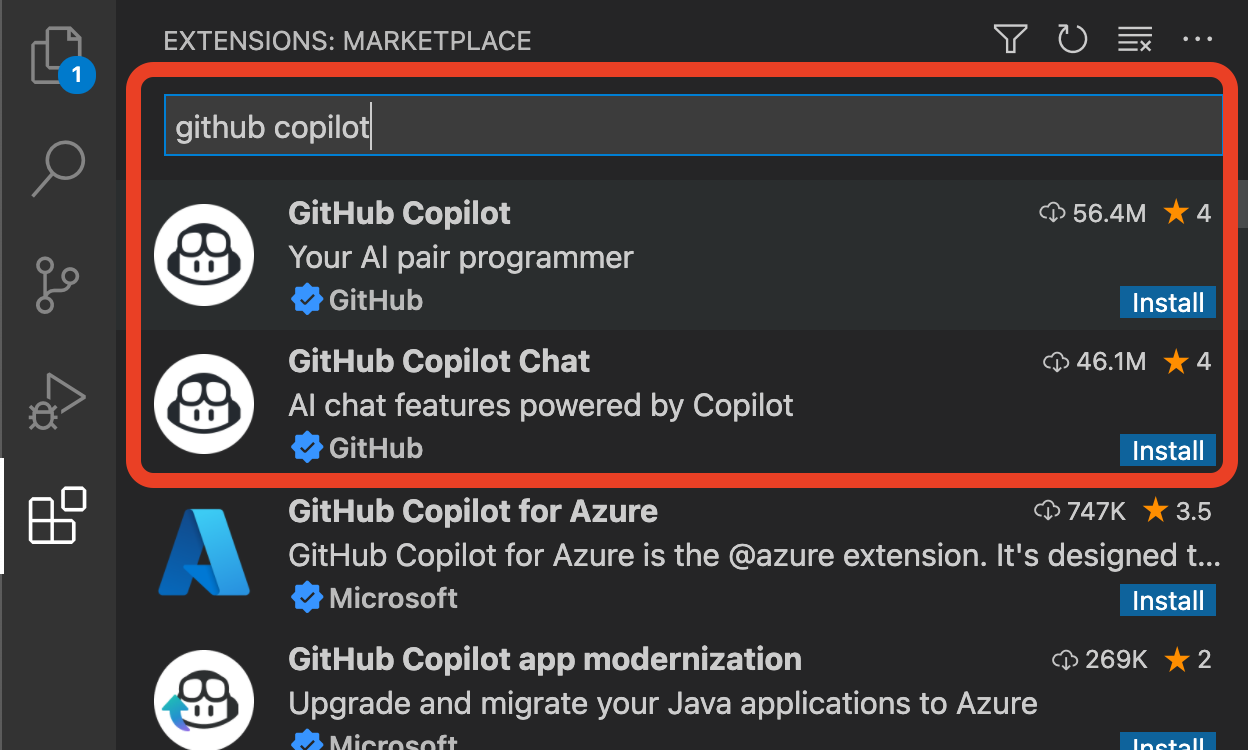1248x750 pixels.
Task: Click the GitHub Copilot app modernization icon
Action: [204, 700]
